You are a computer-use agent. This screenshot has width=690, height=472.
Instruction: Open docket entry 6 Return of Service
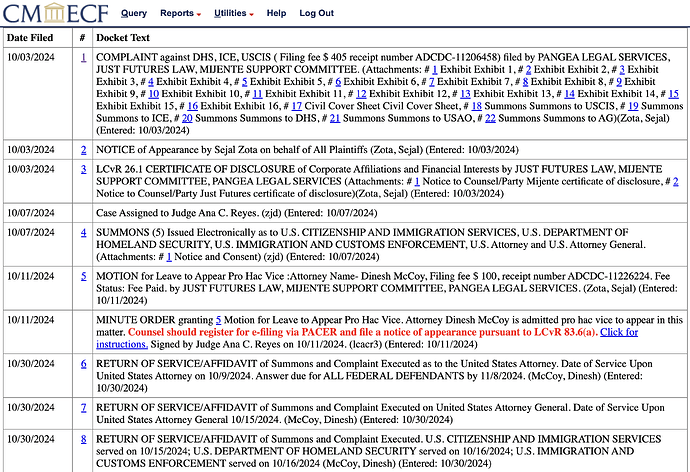click(x=84, y=363)
